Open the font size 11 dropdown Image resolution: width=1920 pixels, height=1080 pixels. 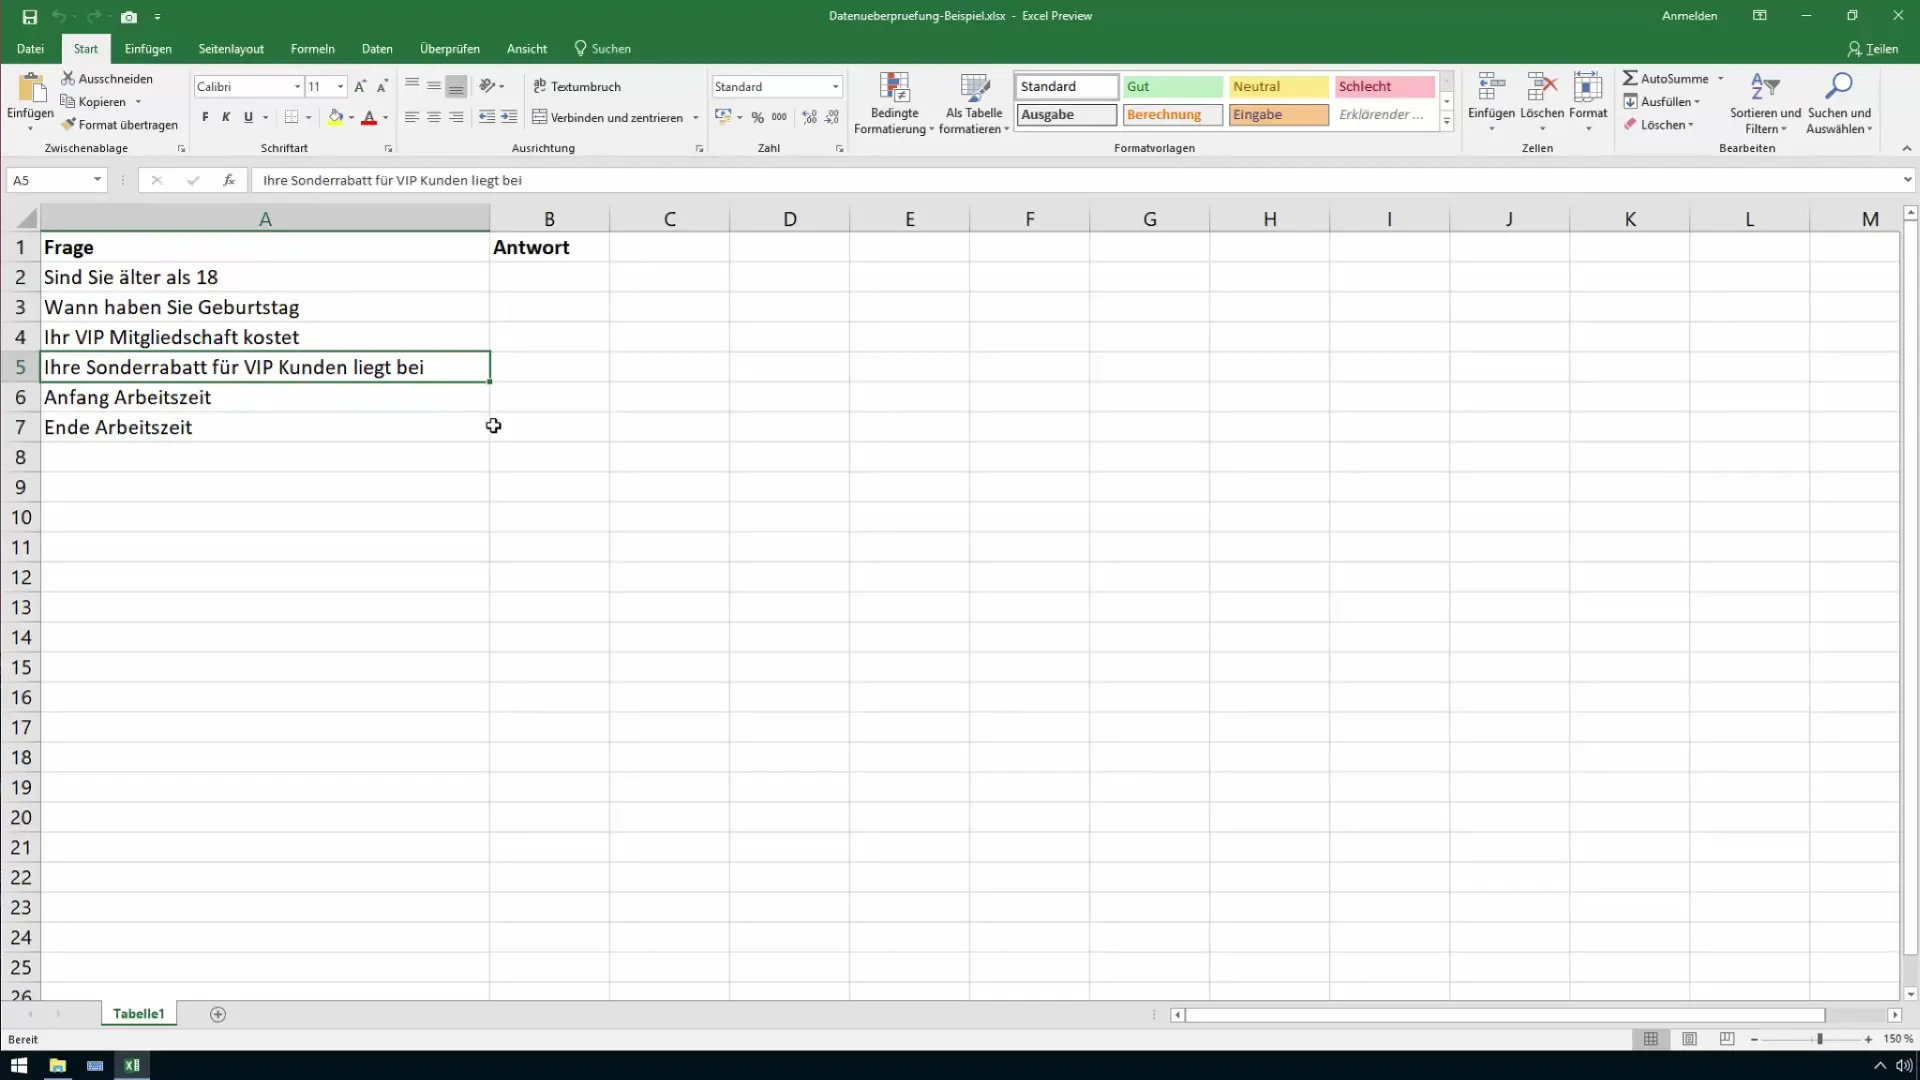(341, 87)
